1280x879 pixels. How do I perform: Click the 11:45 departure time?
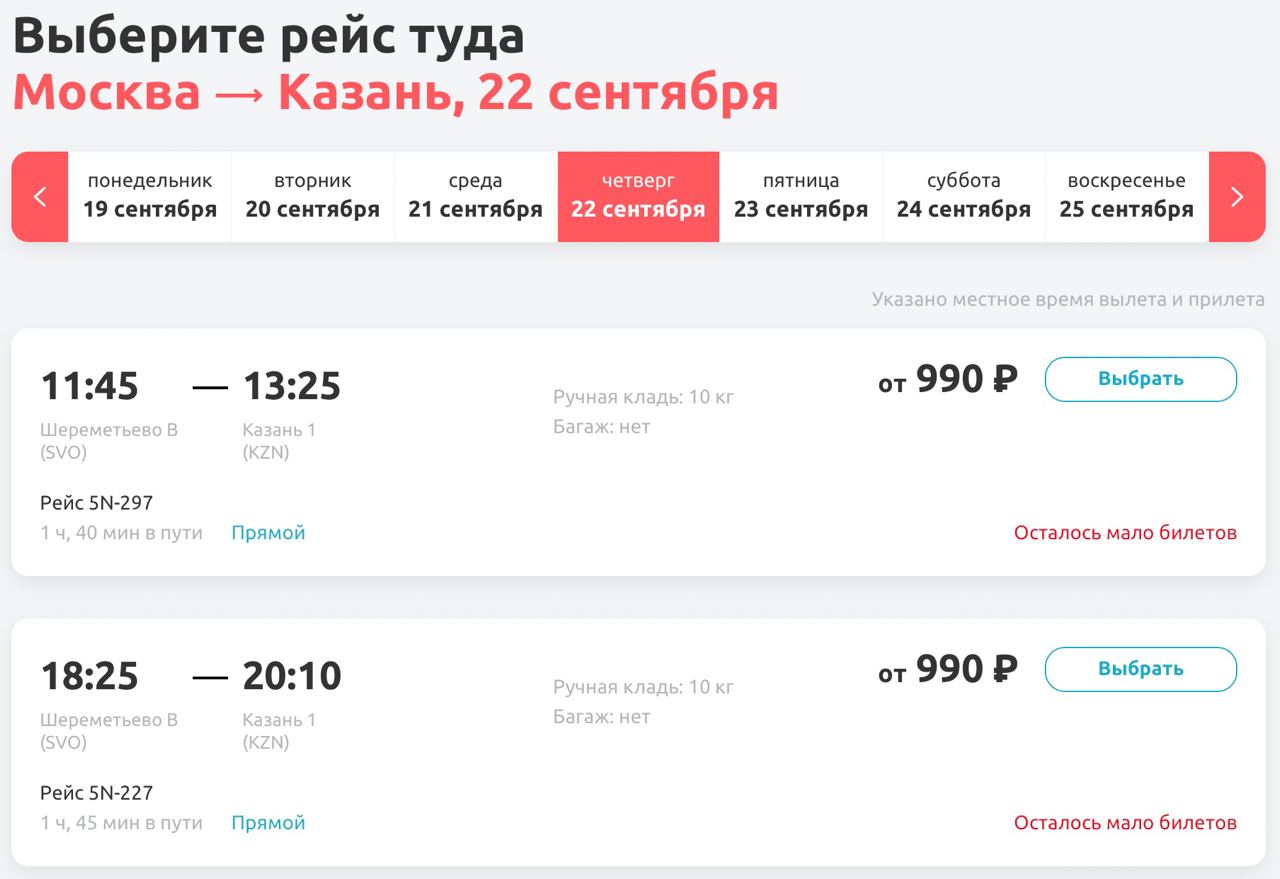[x=90, y=386]
